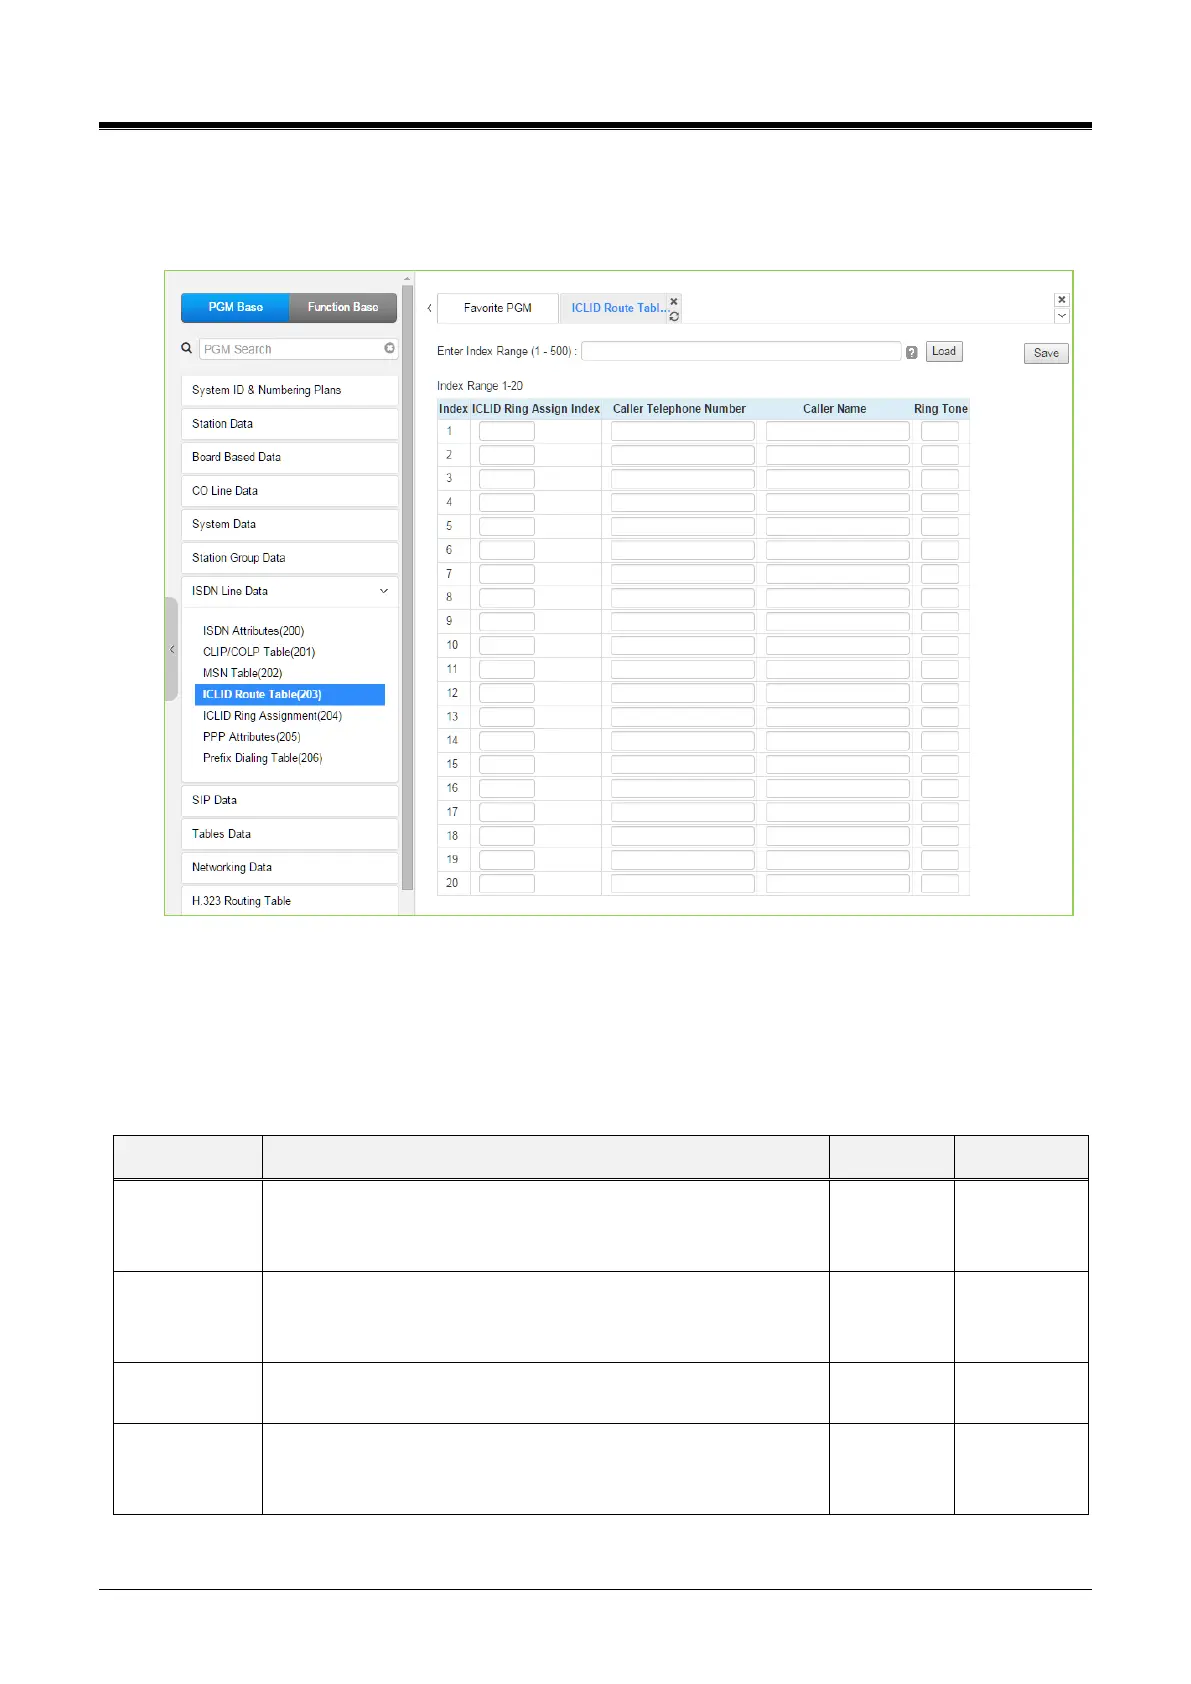The width and height of the screenshot is (1191, 1684).
Task: Click the Save button
Action: (1046, 353)
